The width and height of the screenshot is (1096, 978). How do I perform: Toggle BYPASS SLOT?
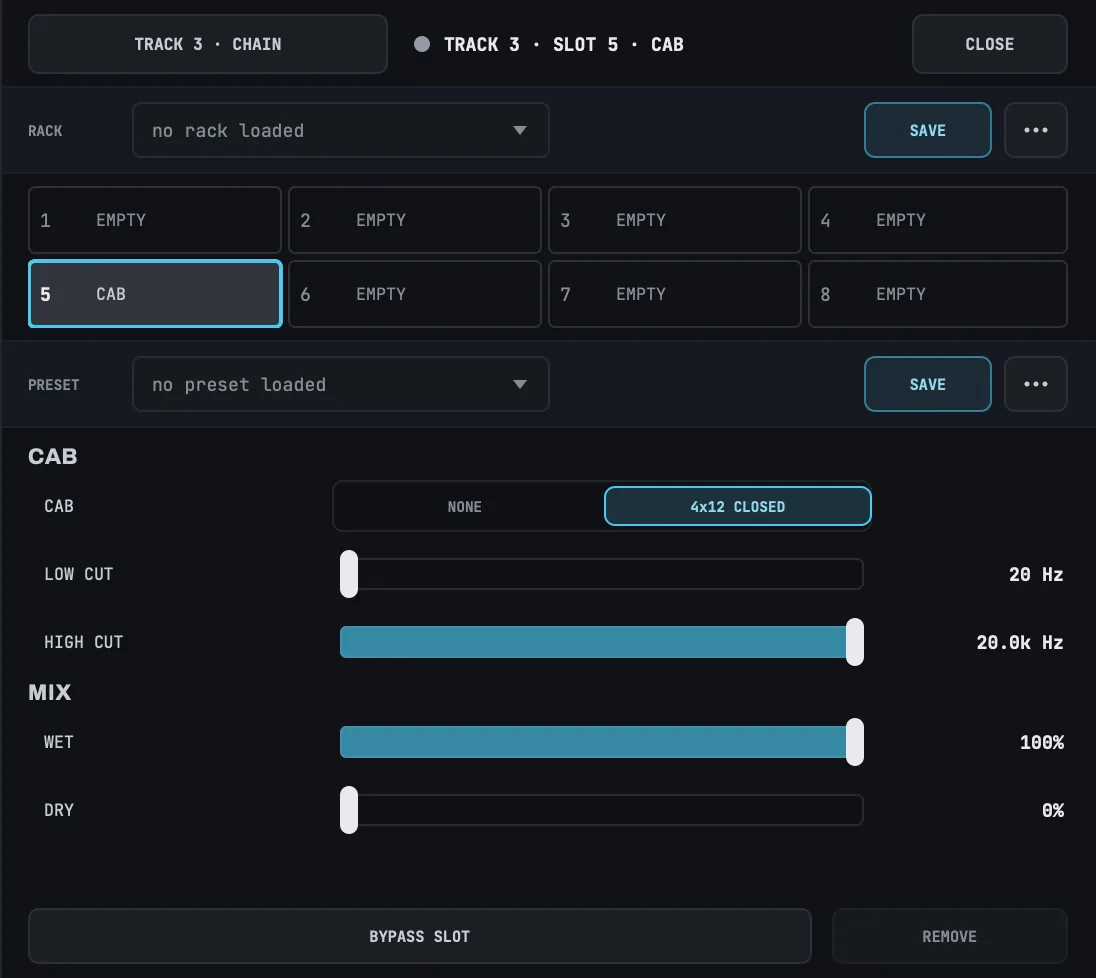coord(419,936)
